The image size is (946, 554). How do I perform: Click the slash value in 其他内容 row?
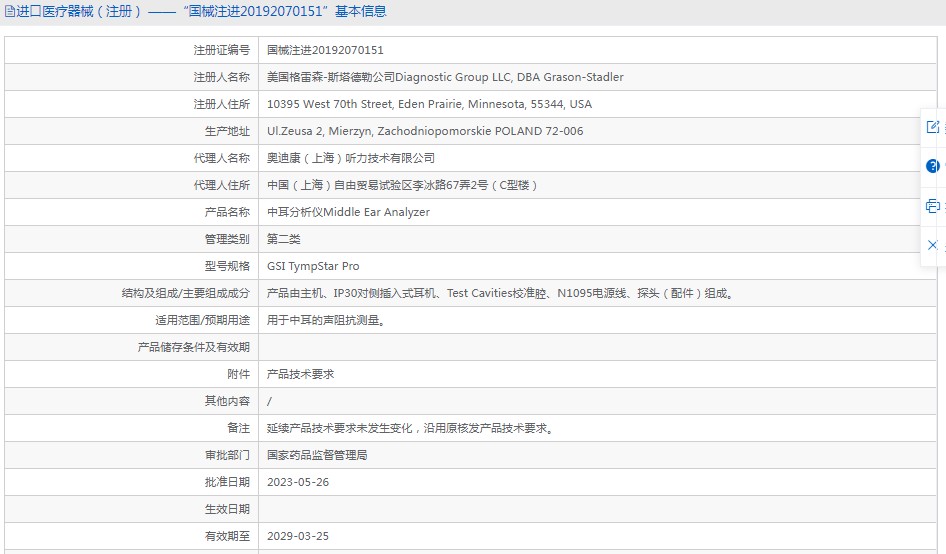[x=269, y=401]
